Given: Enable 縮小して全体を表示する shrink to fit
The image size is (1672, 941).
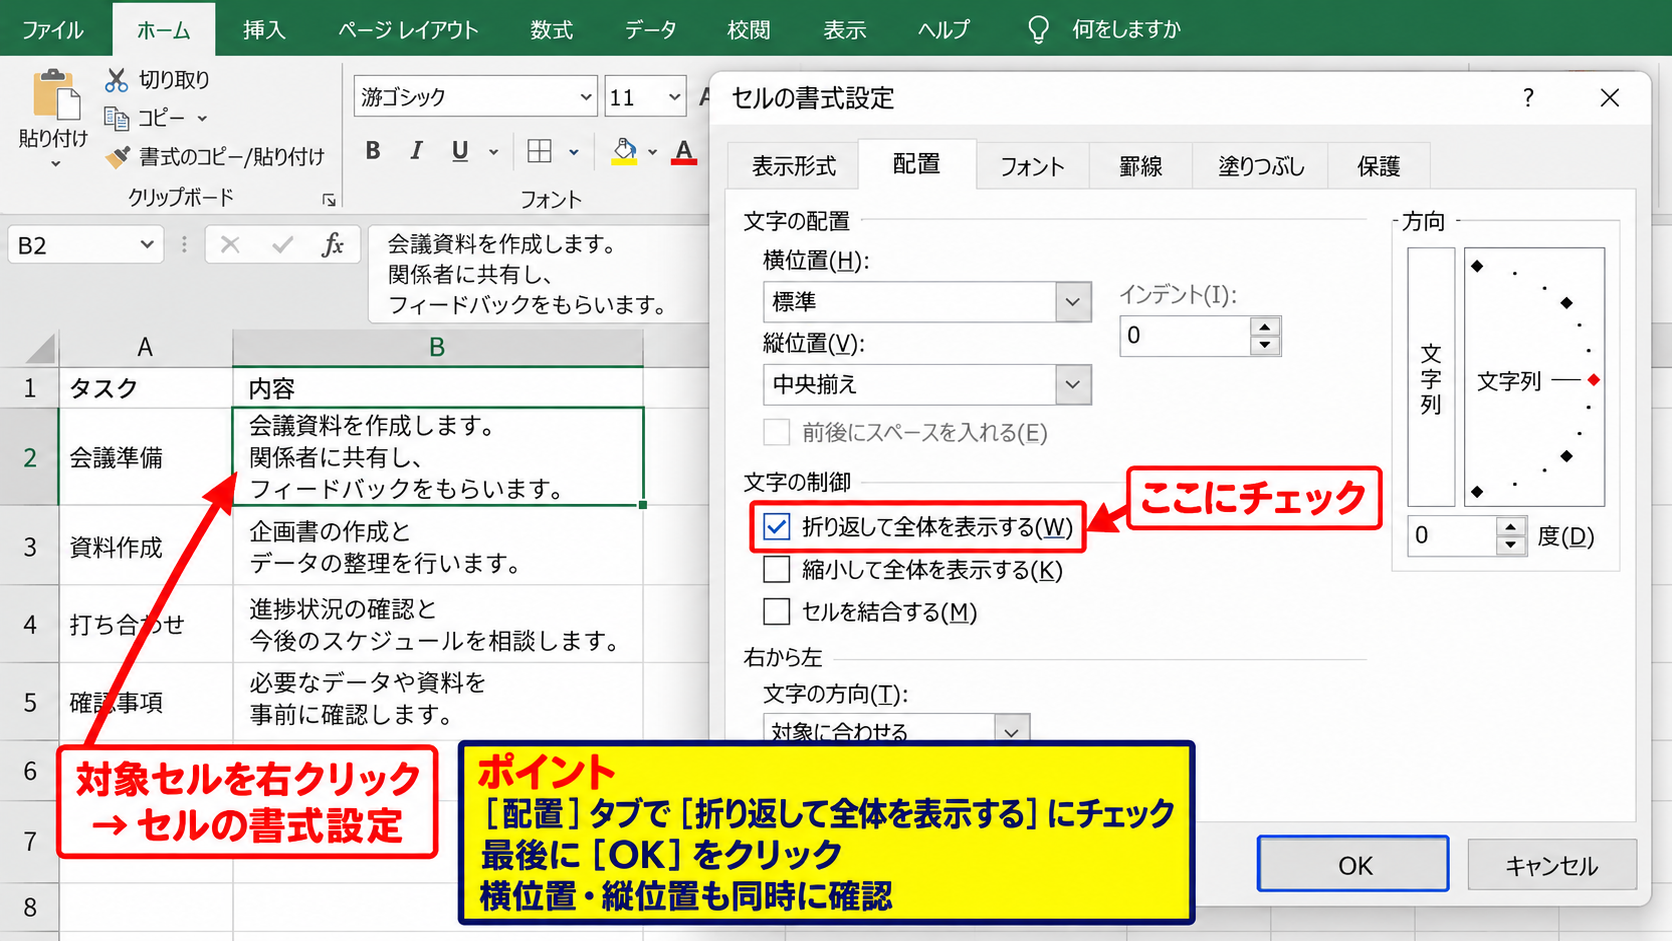Looking at the screenshot, I should 776,570.
